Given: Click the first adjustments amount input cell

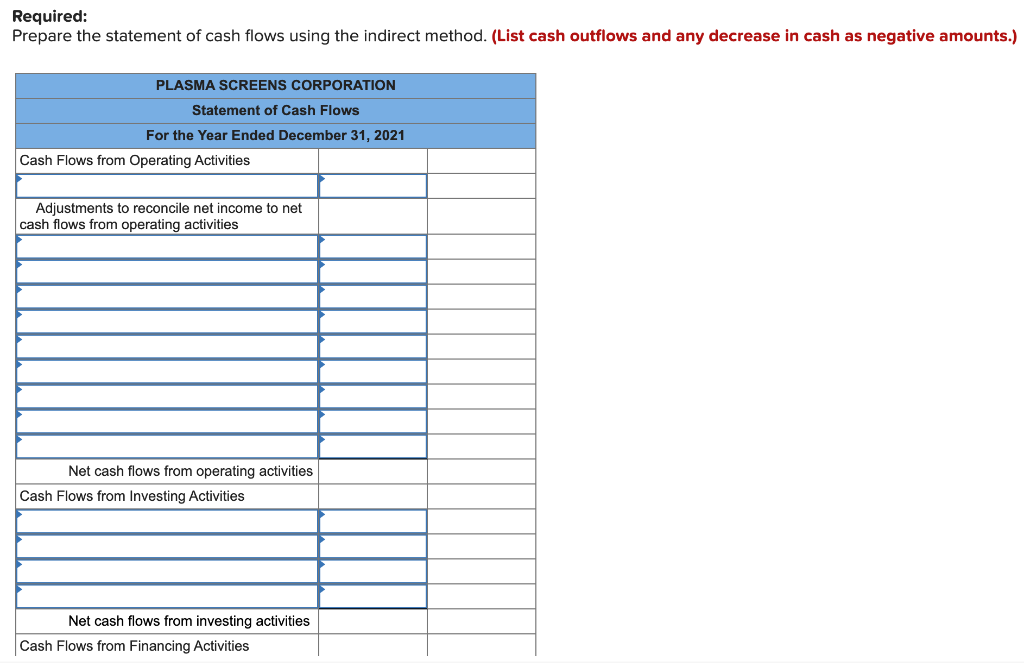Looking at the screenshot, I should tap(372, 246).
